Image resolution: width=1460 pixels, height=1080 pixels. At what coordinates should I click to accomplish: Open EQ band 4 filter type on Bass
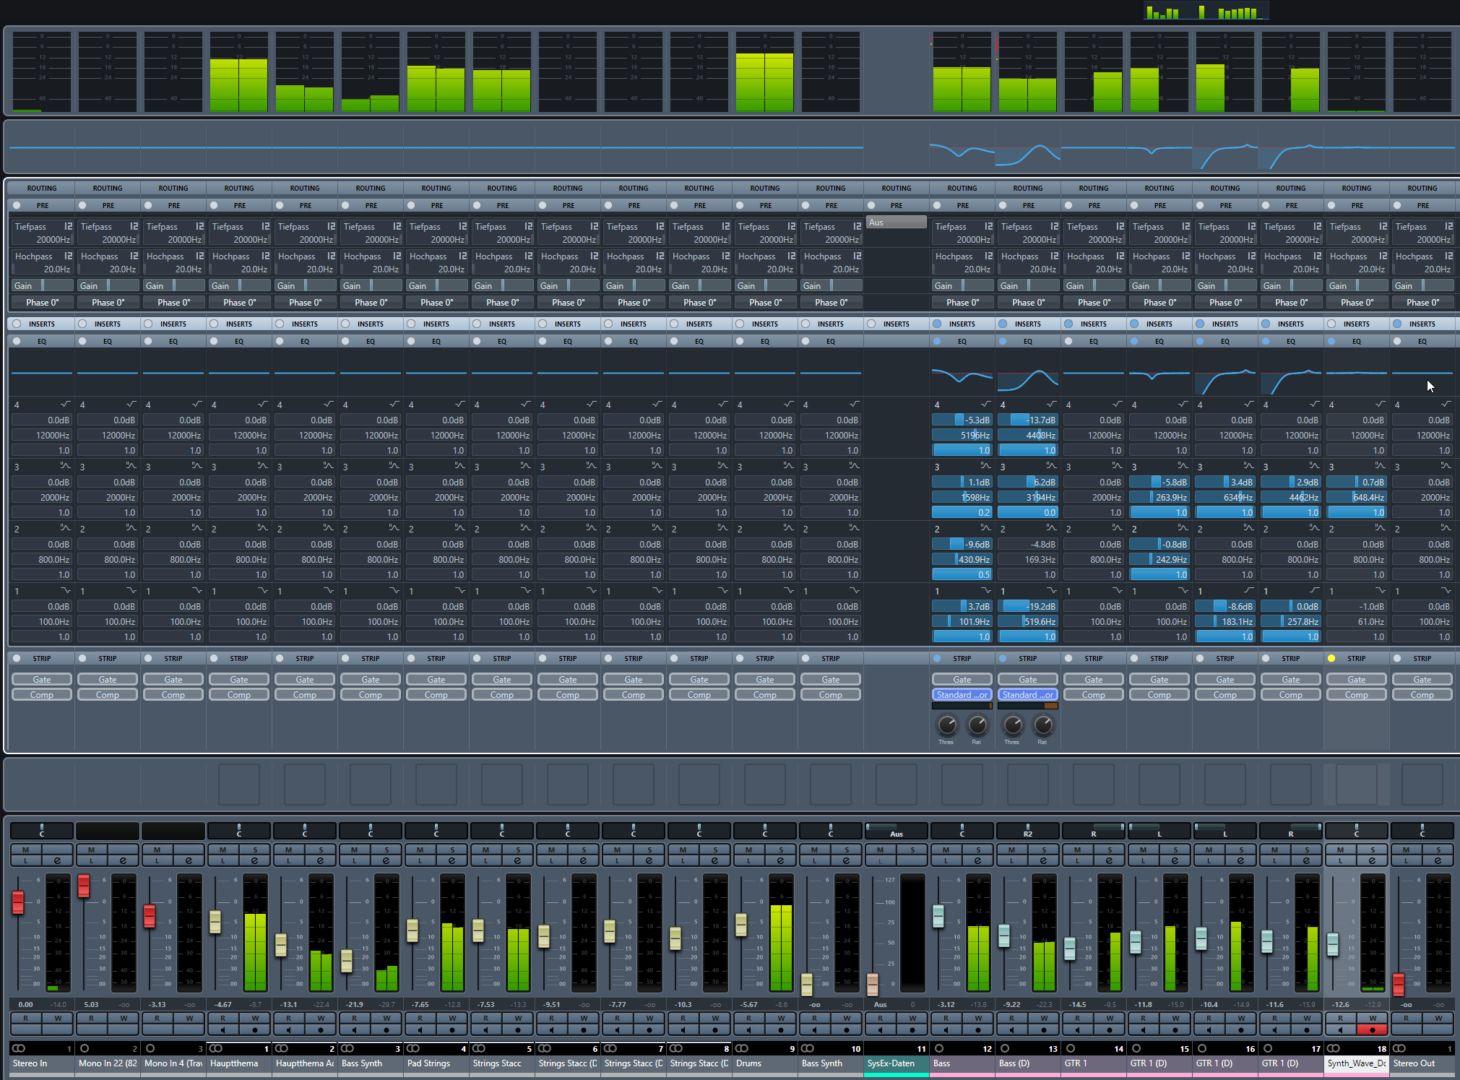984,405
